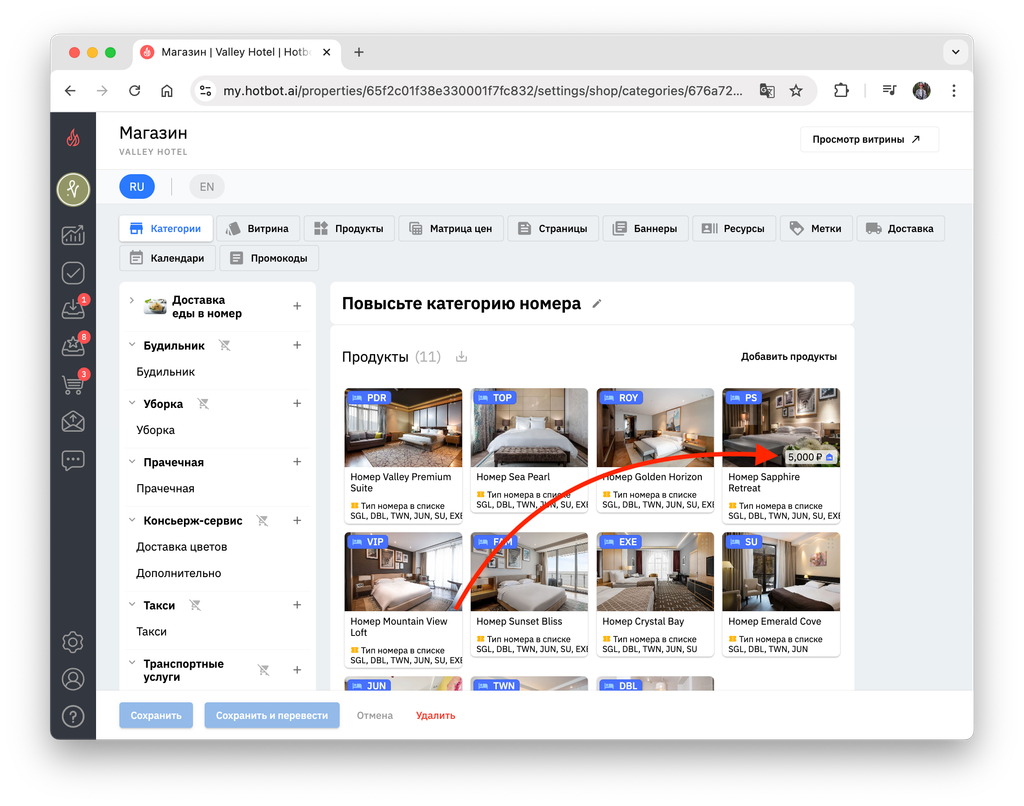Open the Матрица цен tab

click(x=451, y=229)
